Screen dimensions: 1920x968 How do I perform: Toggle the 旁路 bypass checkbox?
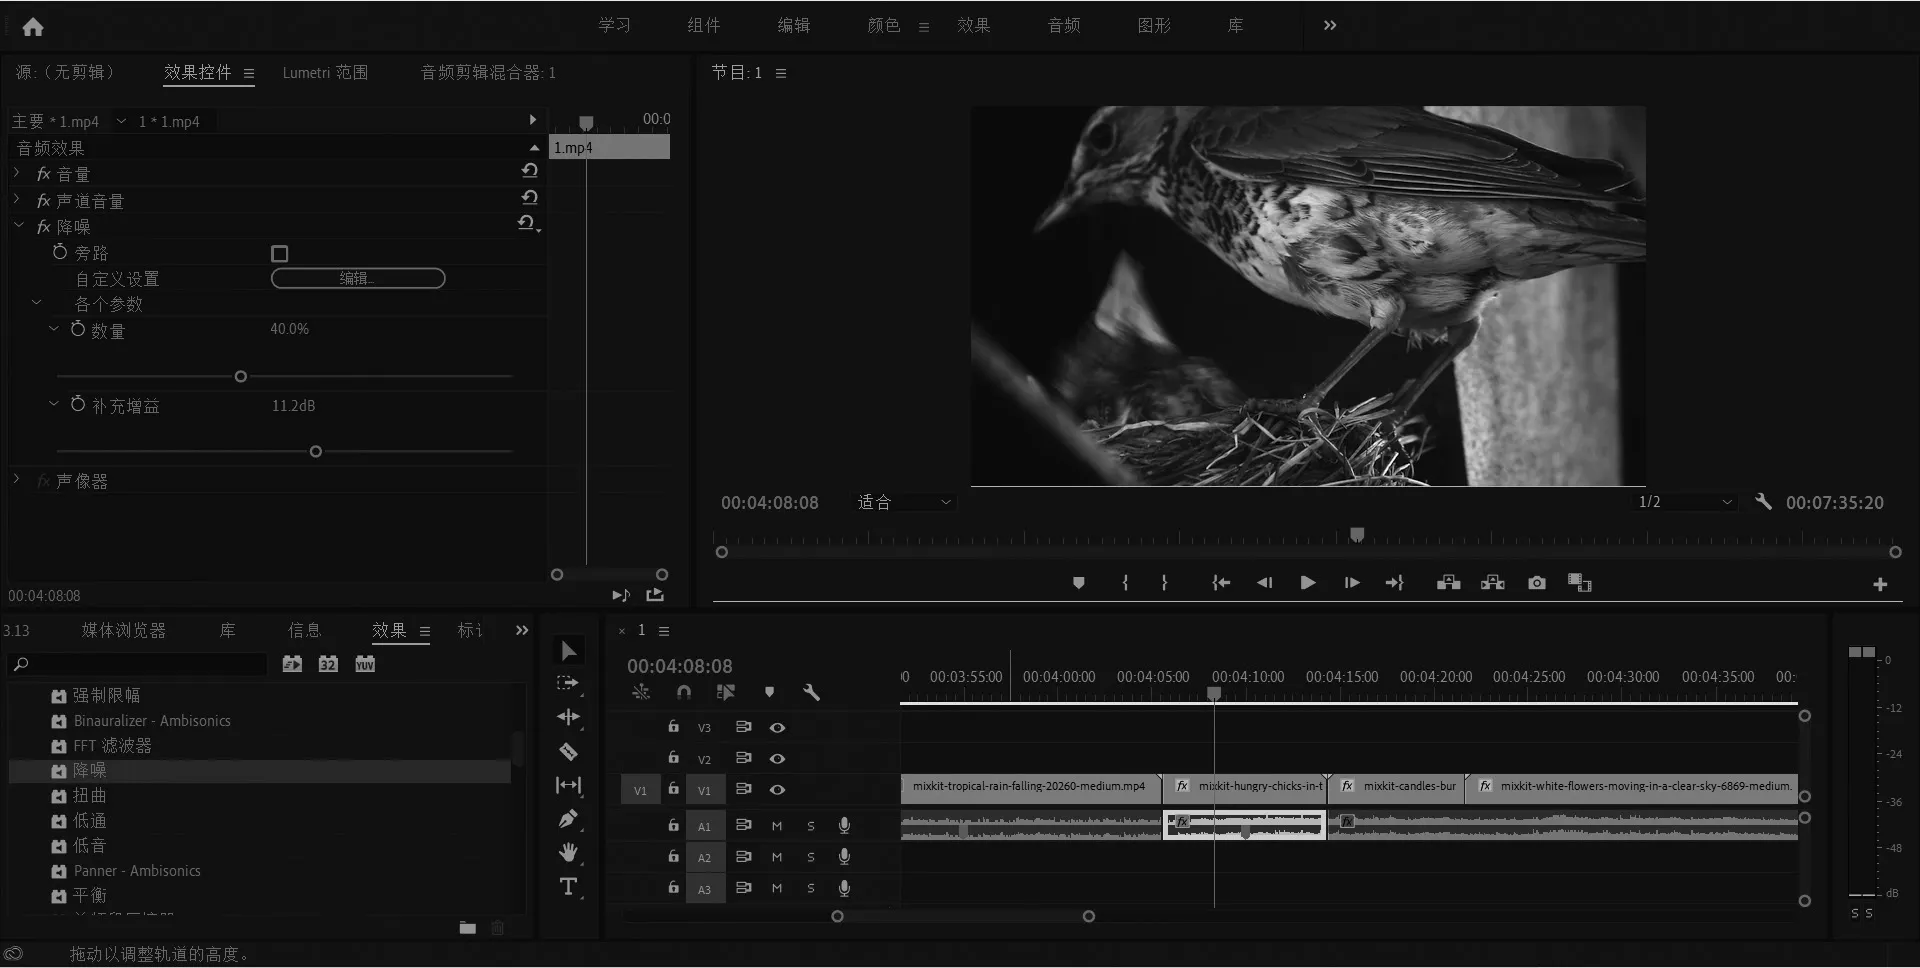tap(280, 254)
